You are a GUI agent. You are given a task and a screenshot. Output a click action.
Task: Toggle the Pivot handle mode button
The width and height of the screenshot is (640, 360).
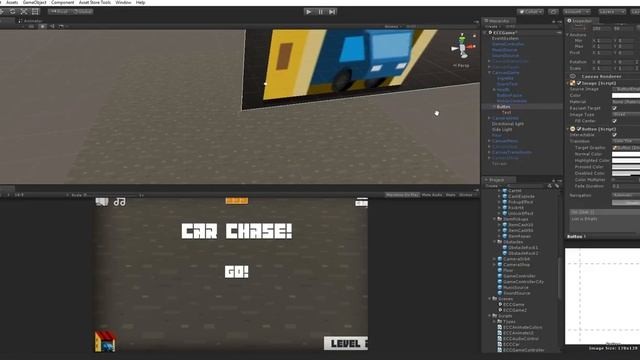[x=60, y=11]
